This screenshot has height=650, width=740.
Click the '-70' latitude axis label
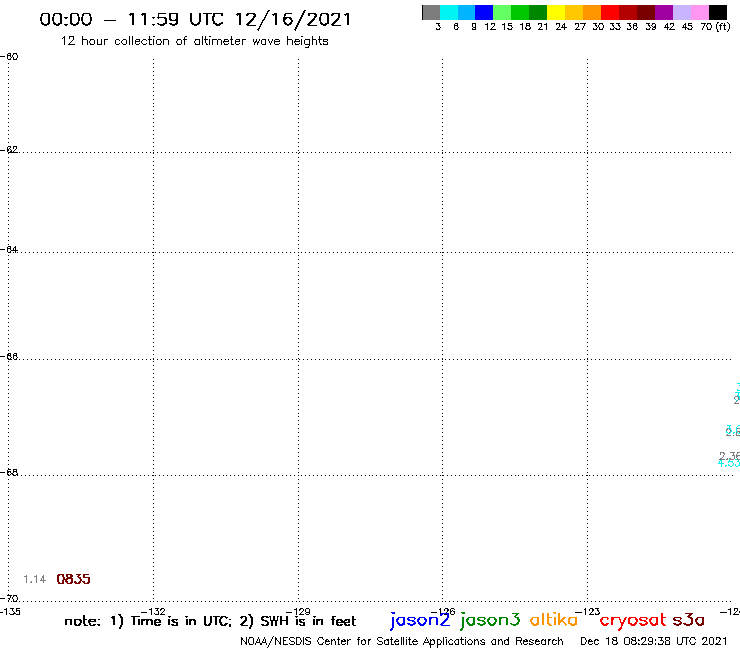[x=9, y=599]
